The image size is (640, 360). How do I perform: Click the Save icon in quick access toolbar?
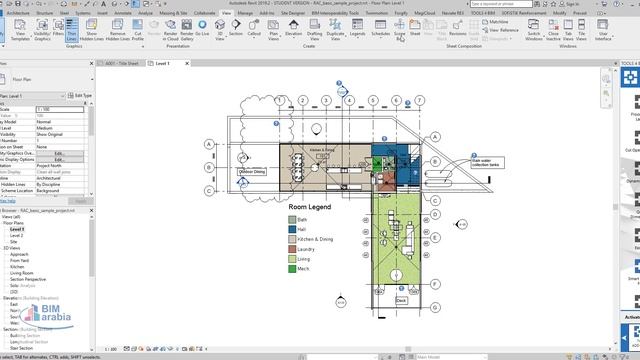[18, 4]
